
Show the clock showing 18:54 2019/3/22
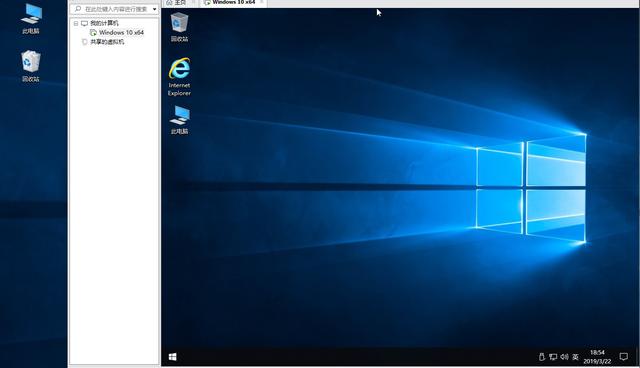click(x=597, y=357)
